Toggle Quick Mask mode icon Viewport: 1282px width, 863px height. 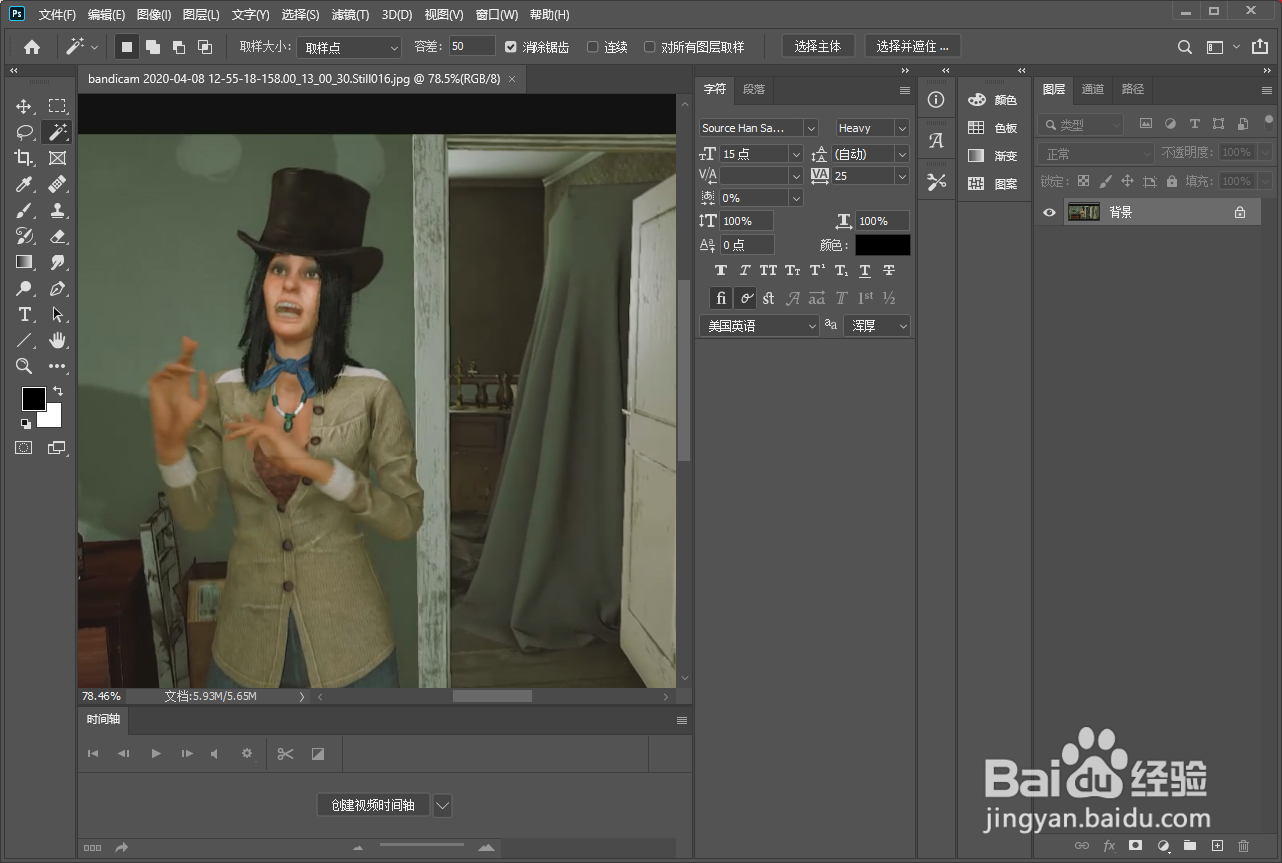pyautogui.click(x=24, y=448)
